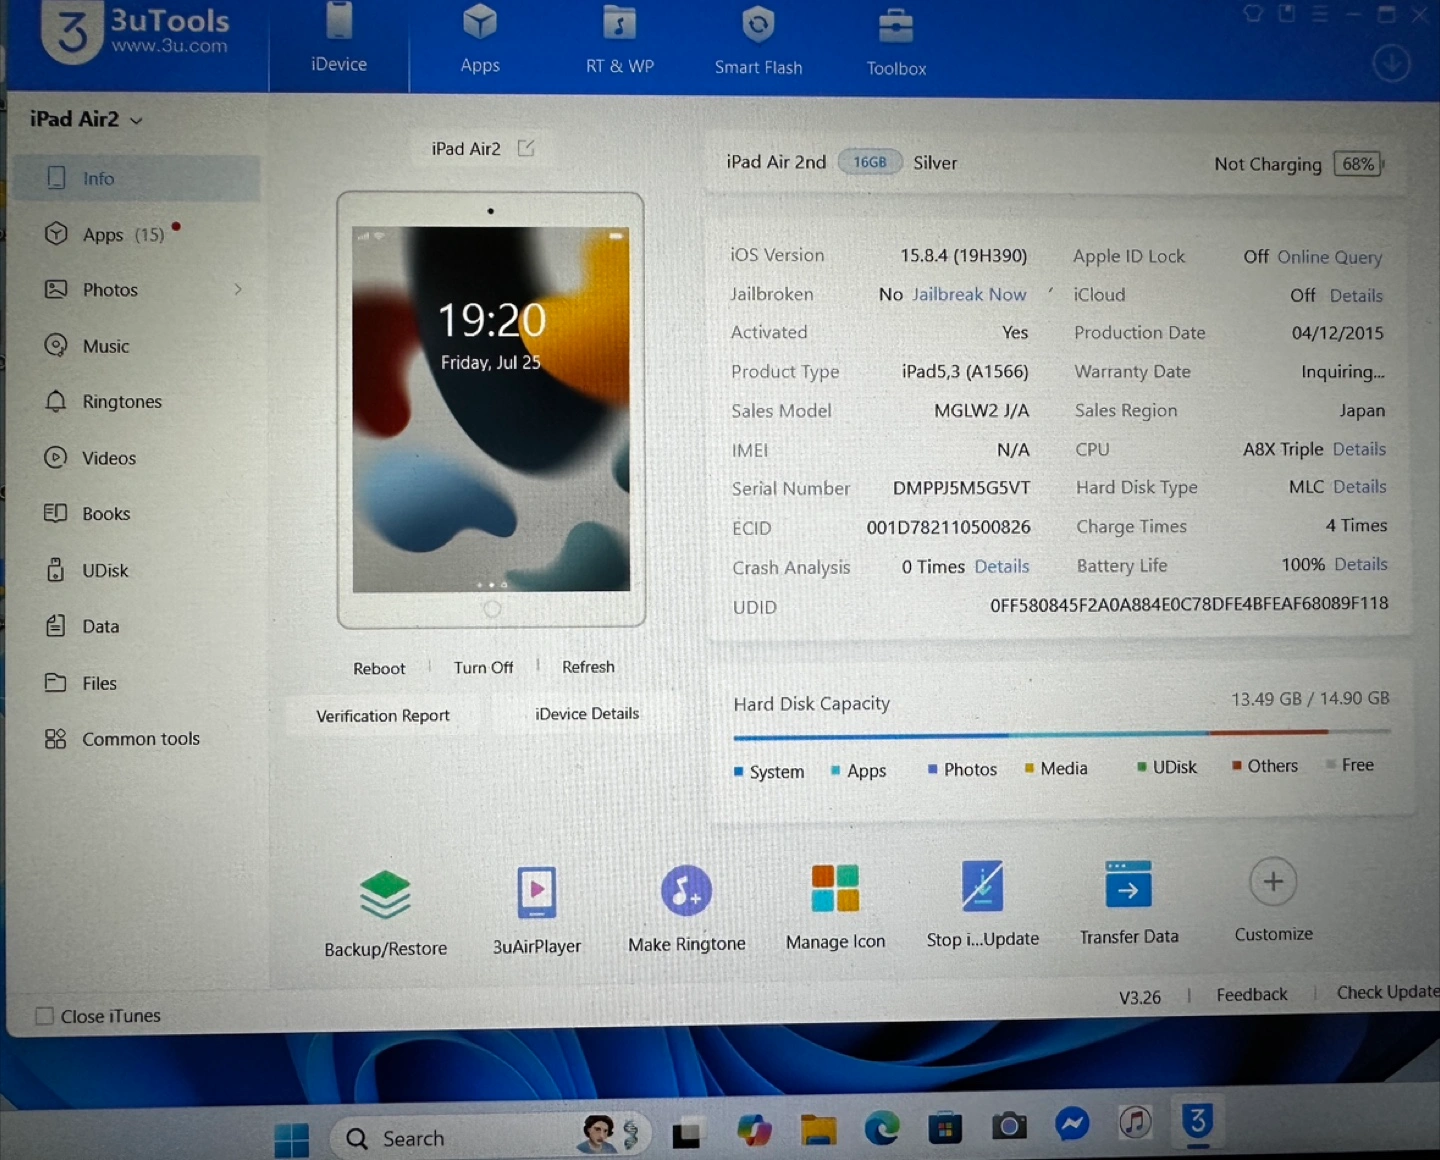Open Hard Disk Type Details link
The image size is (1440, 1160).
tap(1359, 487)
